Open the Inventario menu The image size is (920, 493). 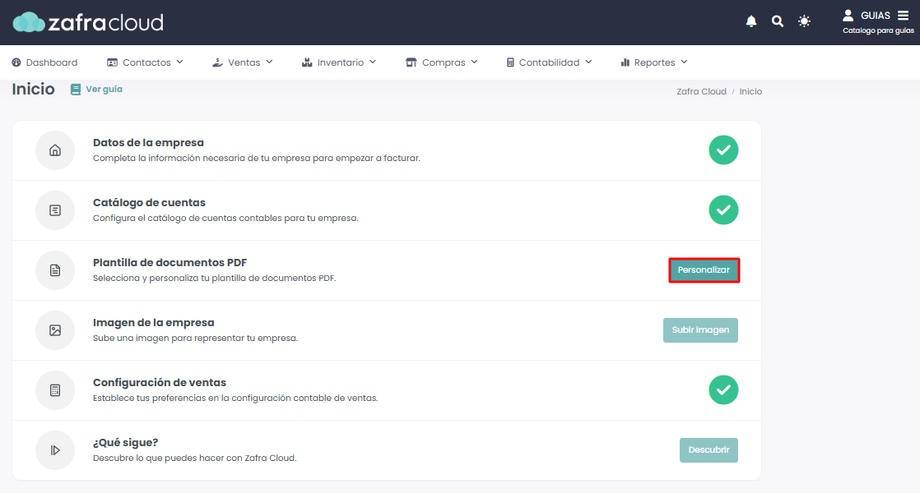pyautogui.click(x=339, y=62)
